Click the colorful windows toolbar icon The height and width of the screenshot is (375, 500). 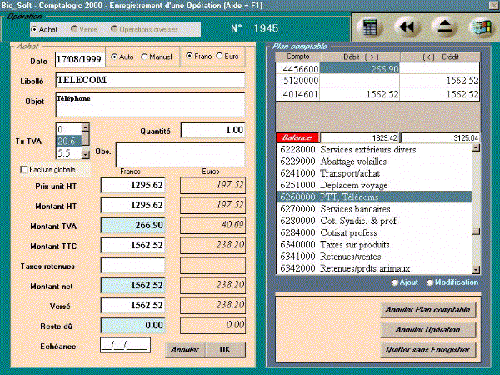coord(482,27)
